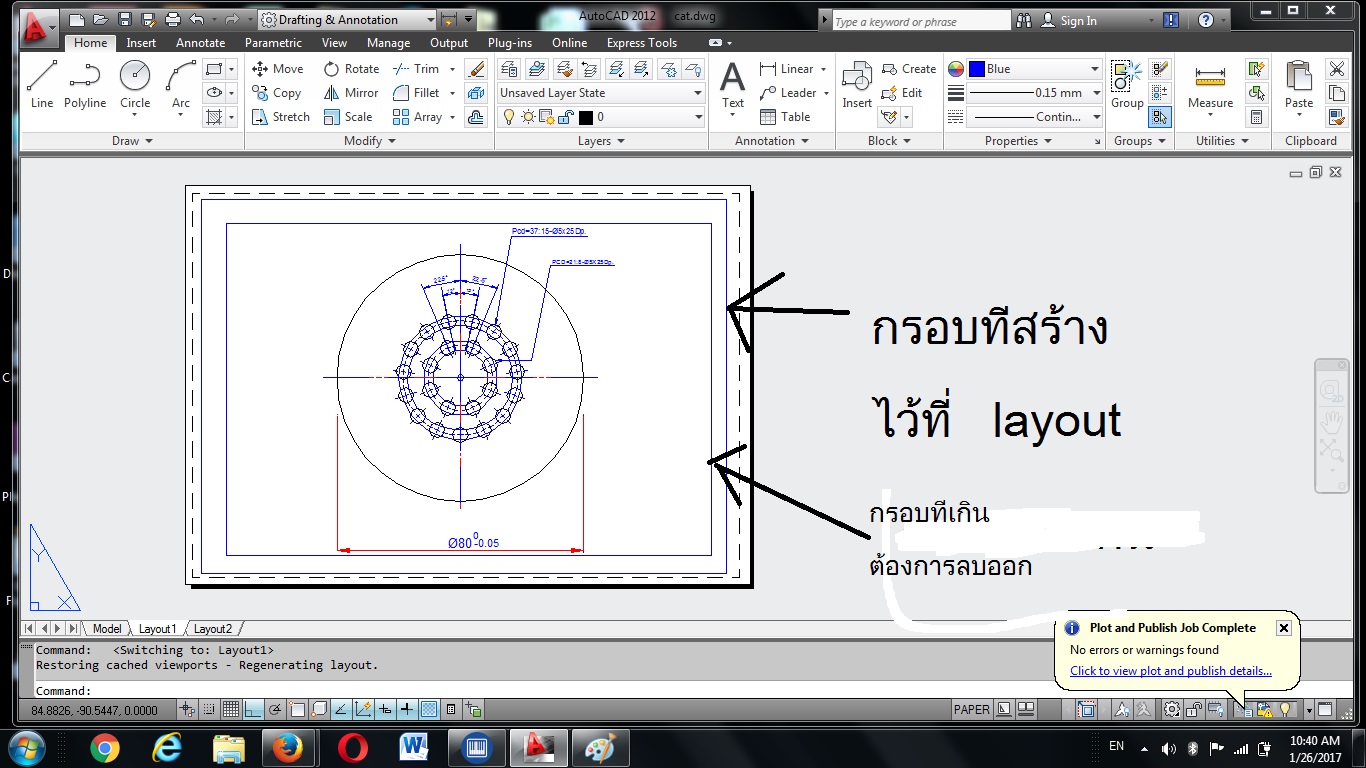Open the Insert ribbon tab
The height and width of the screenshot is (768, 1366).
pos(141,43)
